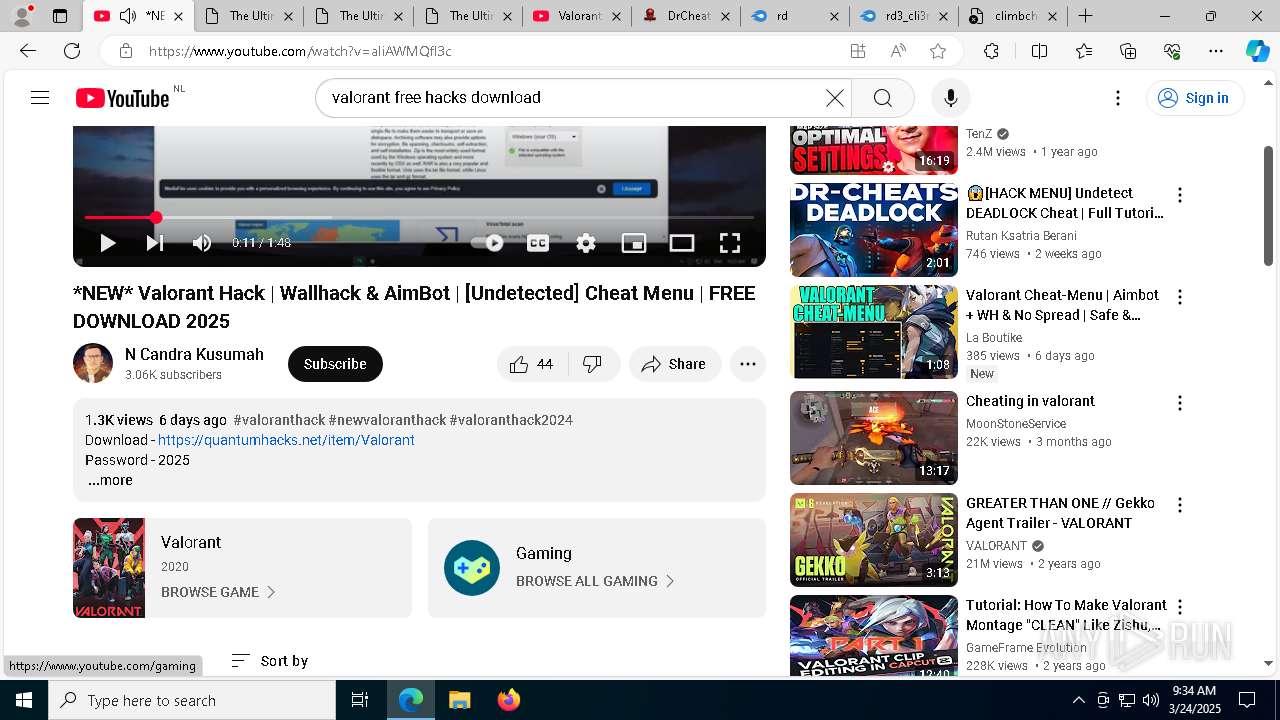Click the magnifier search button
Image resolution: width=1280 pixels, height=720 pixels.
882,97
